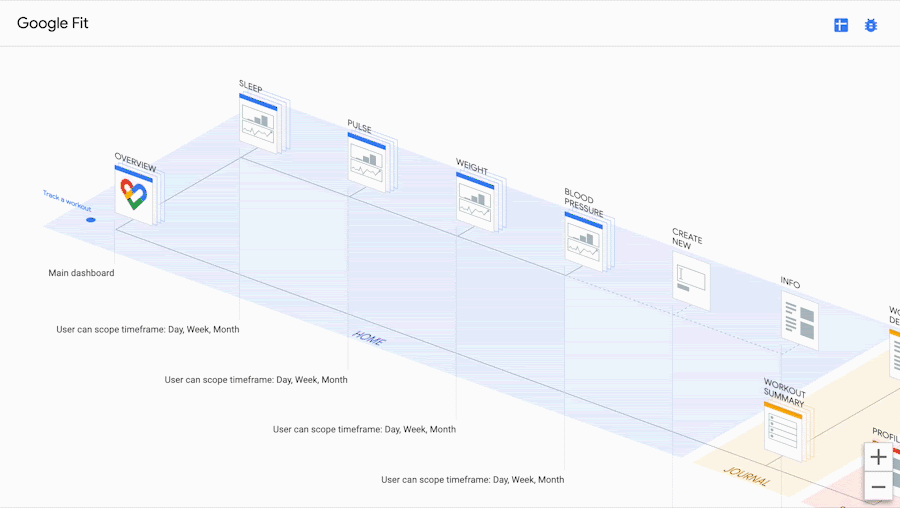Click the timeframe annotation under Blood Pressure

[x=472, y=480]
